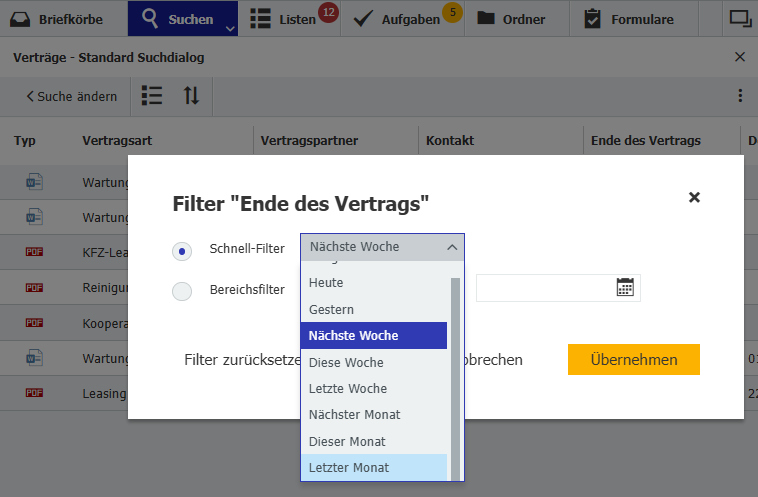Select the Schnell-Filter radio button
Image resolution: width=758 pixels, height=497 pixels.
point(182,252)
